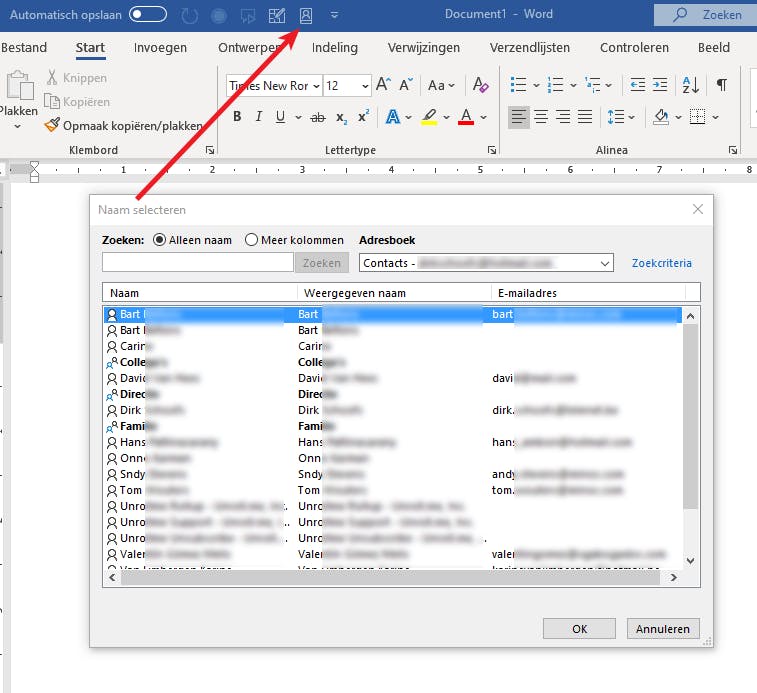Expand the Times New Roman font dropdown
Image resolution: width=757 pixels, height=693 pixels.
click(316, 86)
